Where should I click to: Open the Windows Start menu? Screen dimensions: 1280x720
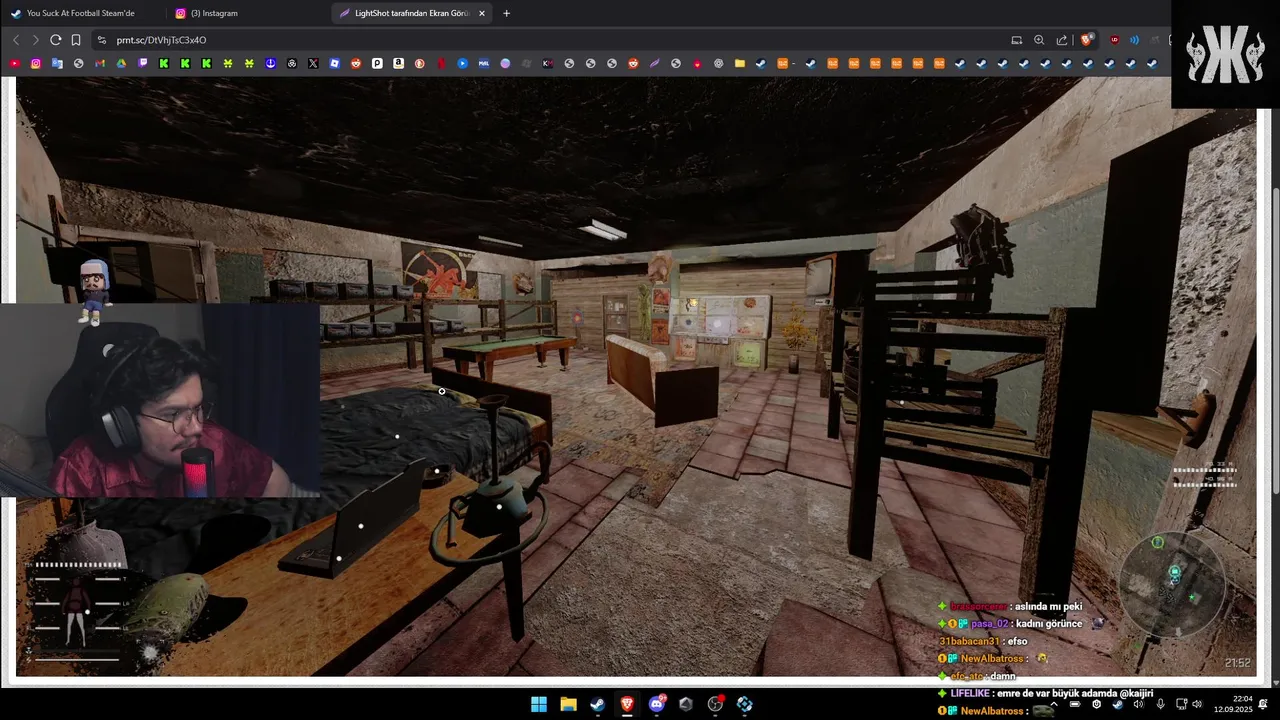click(x=538, y=704)
